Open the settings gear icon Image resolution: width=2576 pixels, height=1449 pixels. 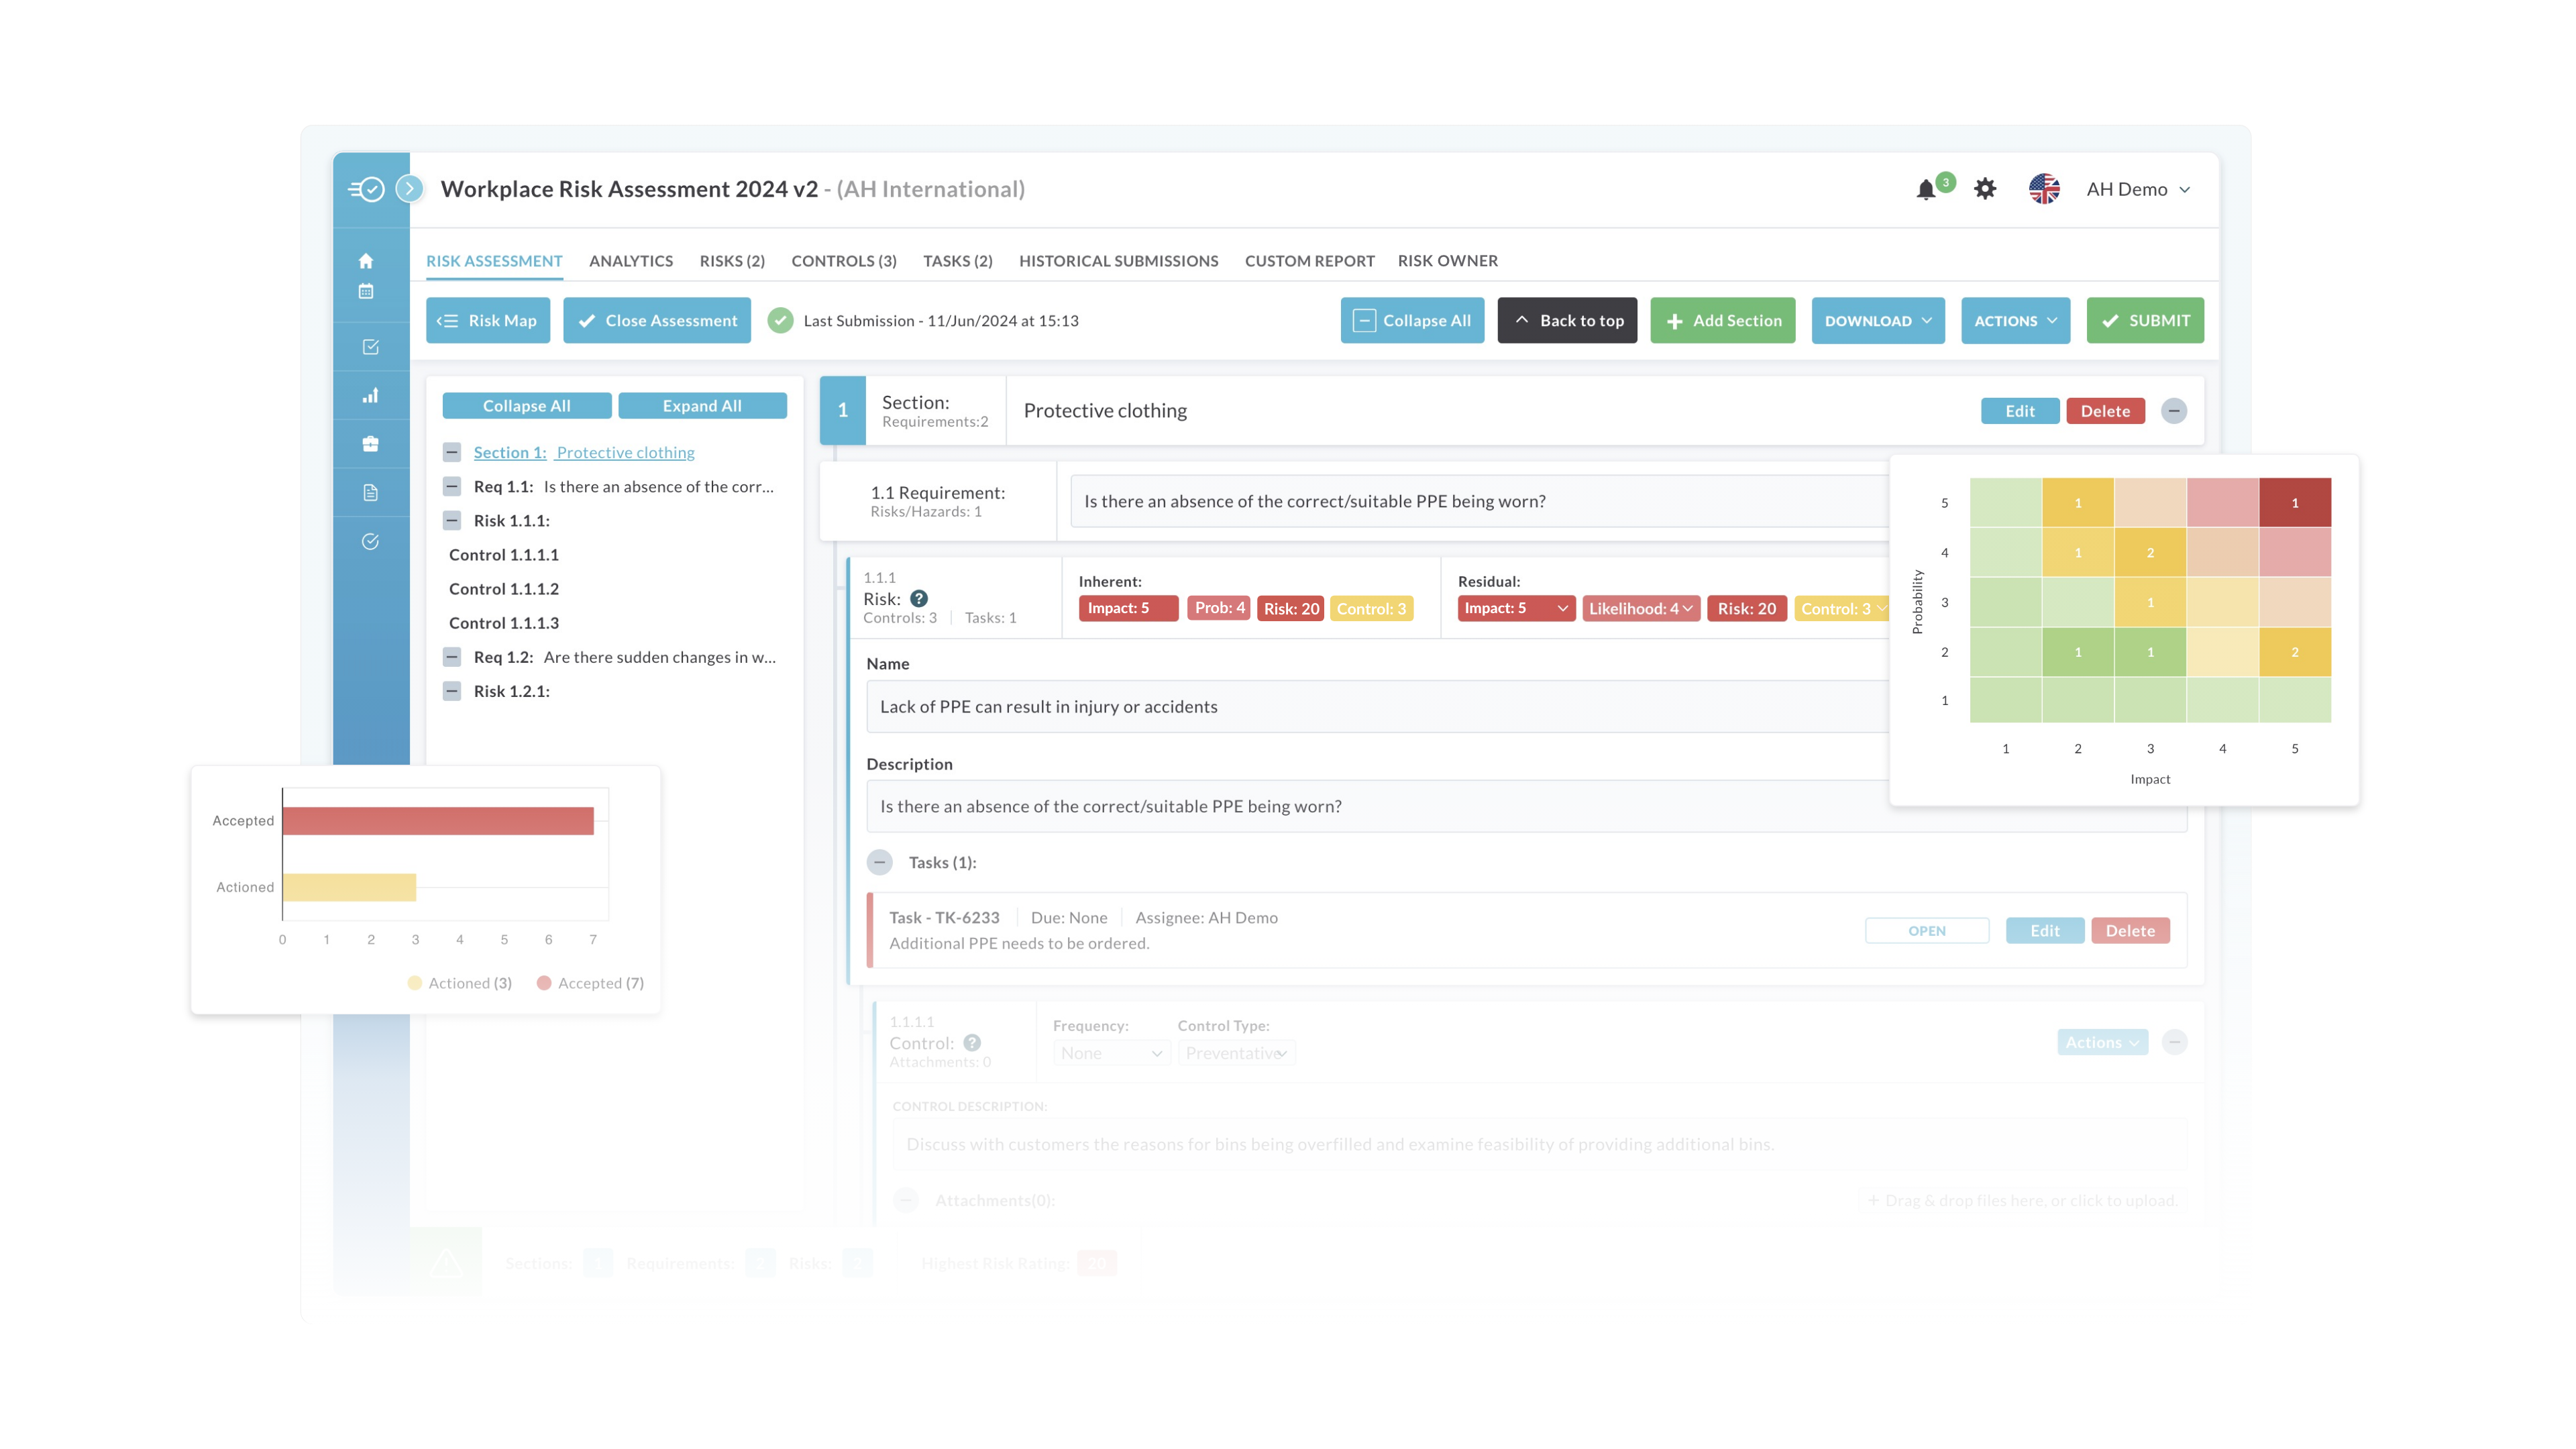pos(1985,189)
